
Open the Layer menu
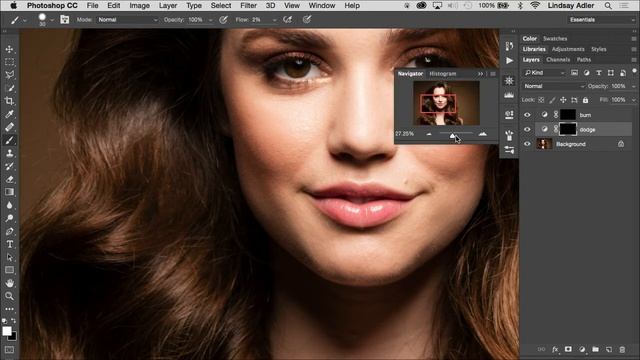(x=168, y=6)
